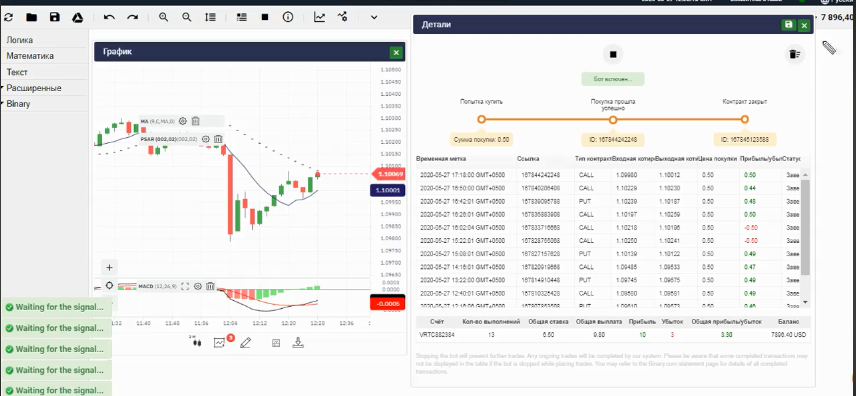856x396 pixels.
Task: Click the Контракт закрыт stage marker
Action: click(745, 120)
